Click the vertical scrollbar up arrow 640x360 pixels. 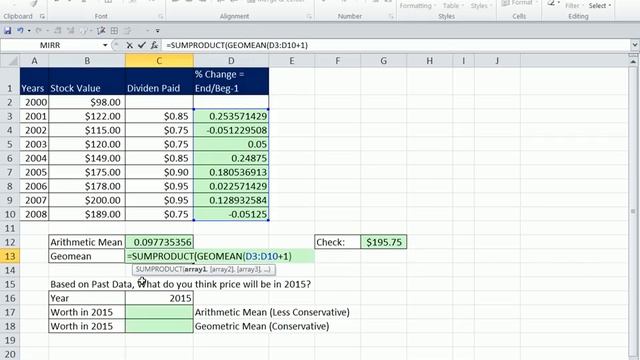tap(633, 61)
